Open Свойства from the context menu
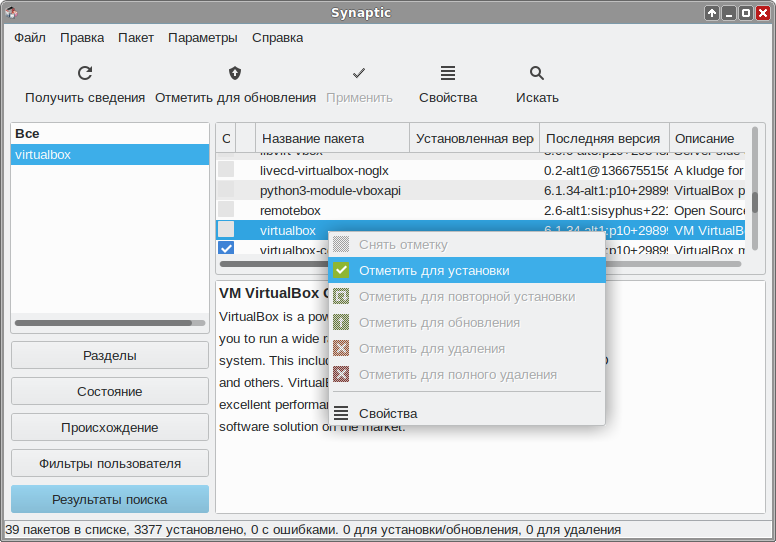The height and width of the screenshot is (542, 776). [x=467, y=413]
